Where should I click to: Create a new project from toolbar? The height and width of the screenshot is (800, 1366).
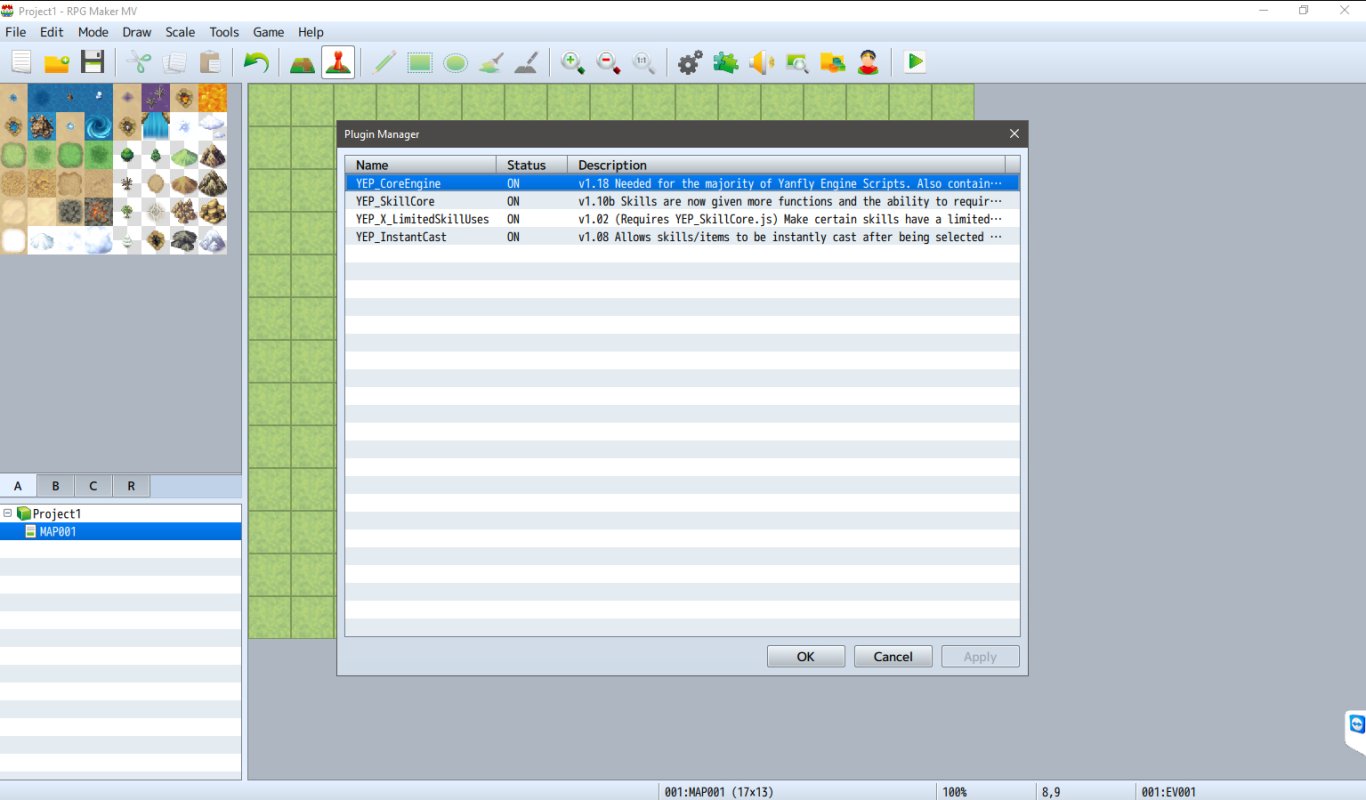click(21, 62)
